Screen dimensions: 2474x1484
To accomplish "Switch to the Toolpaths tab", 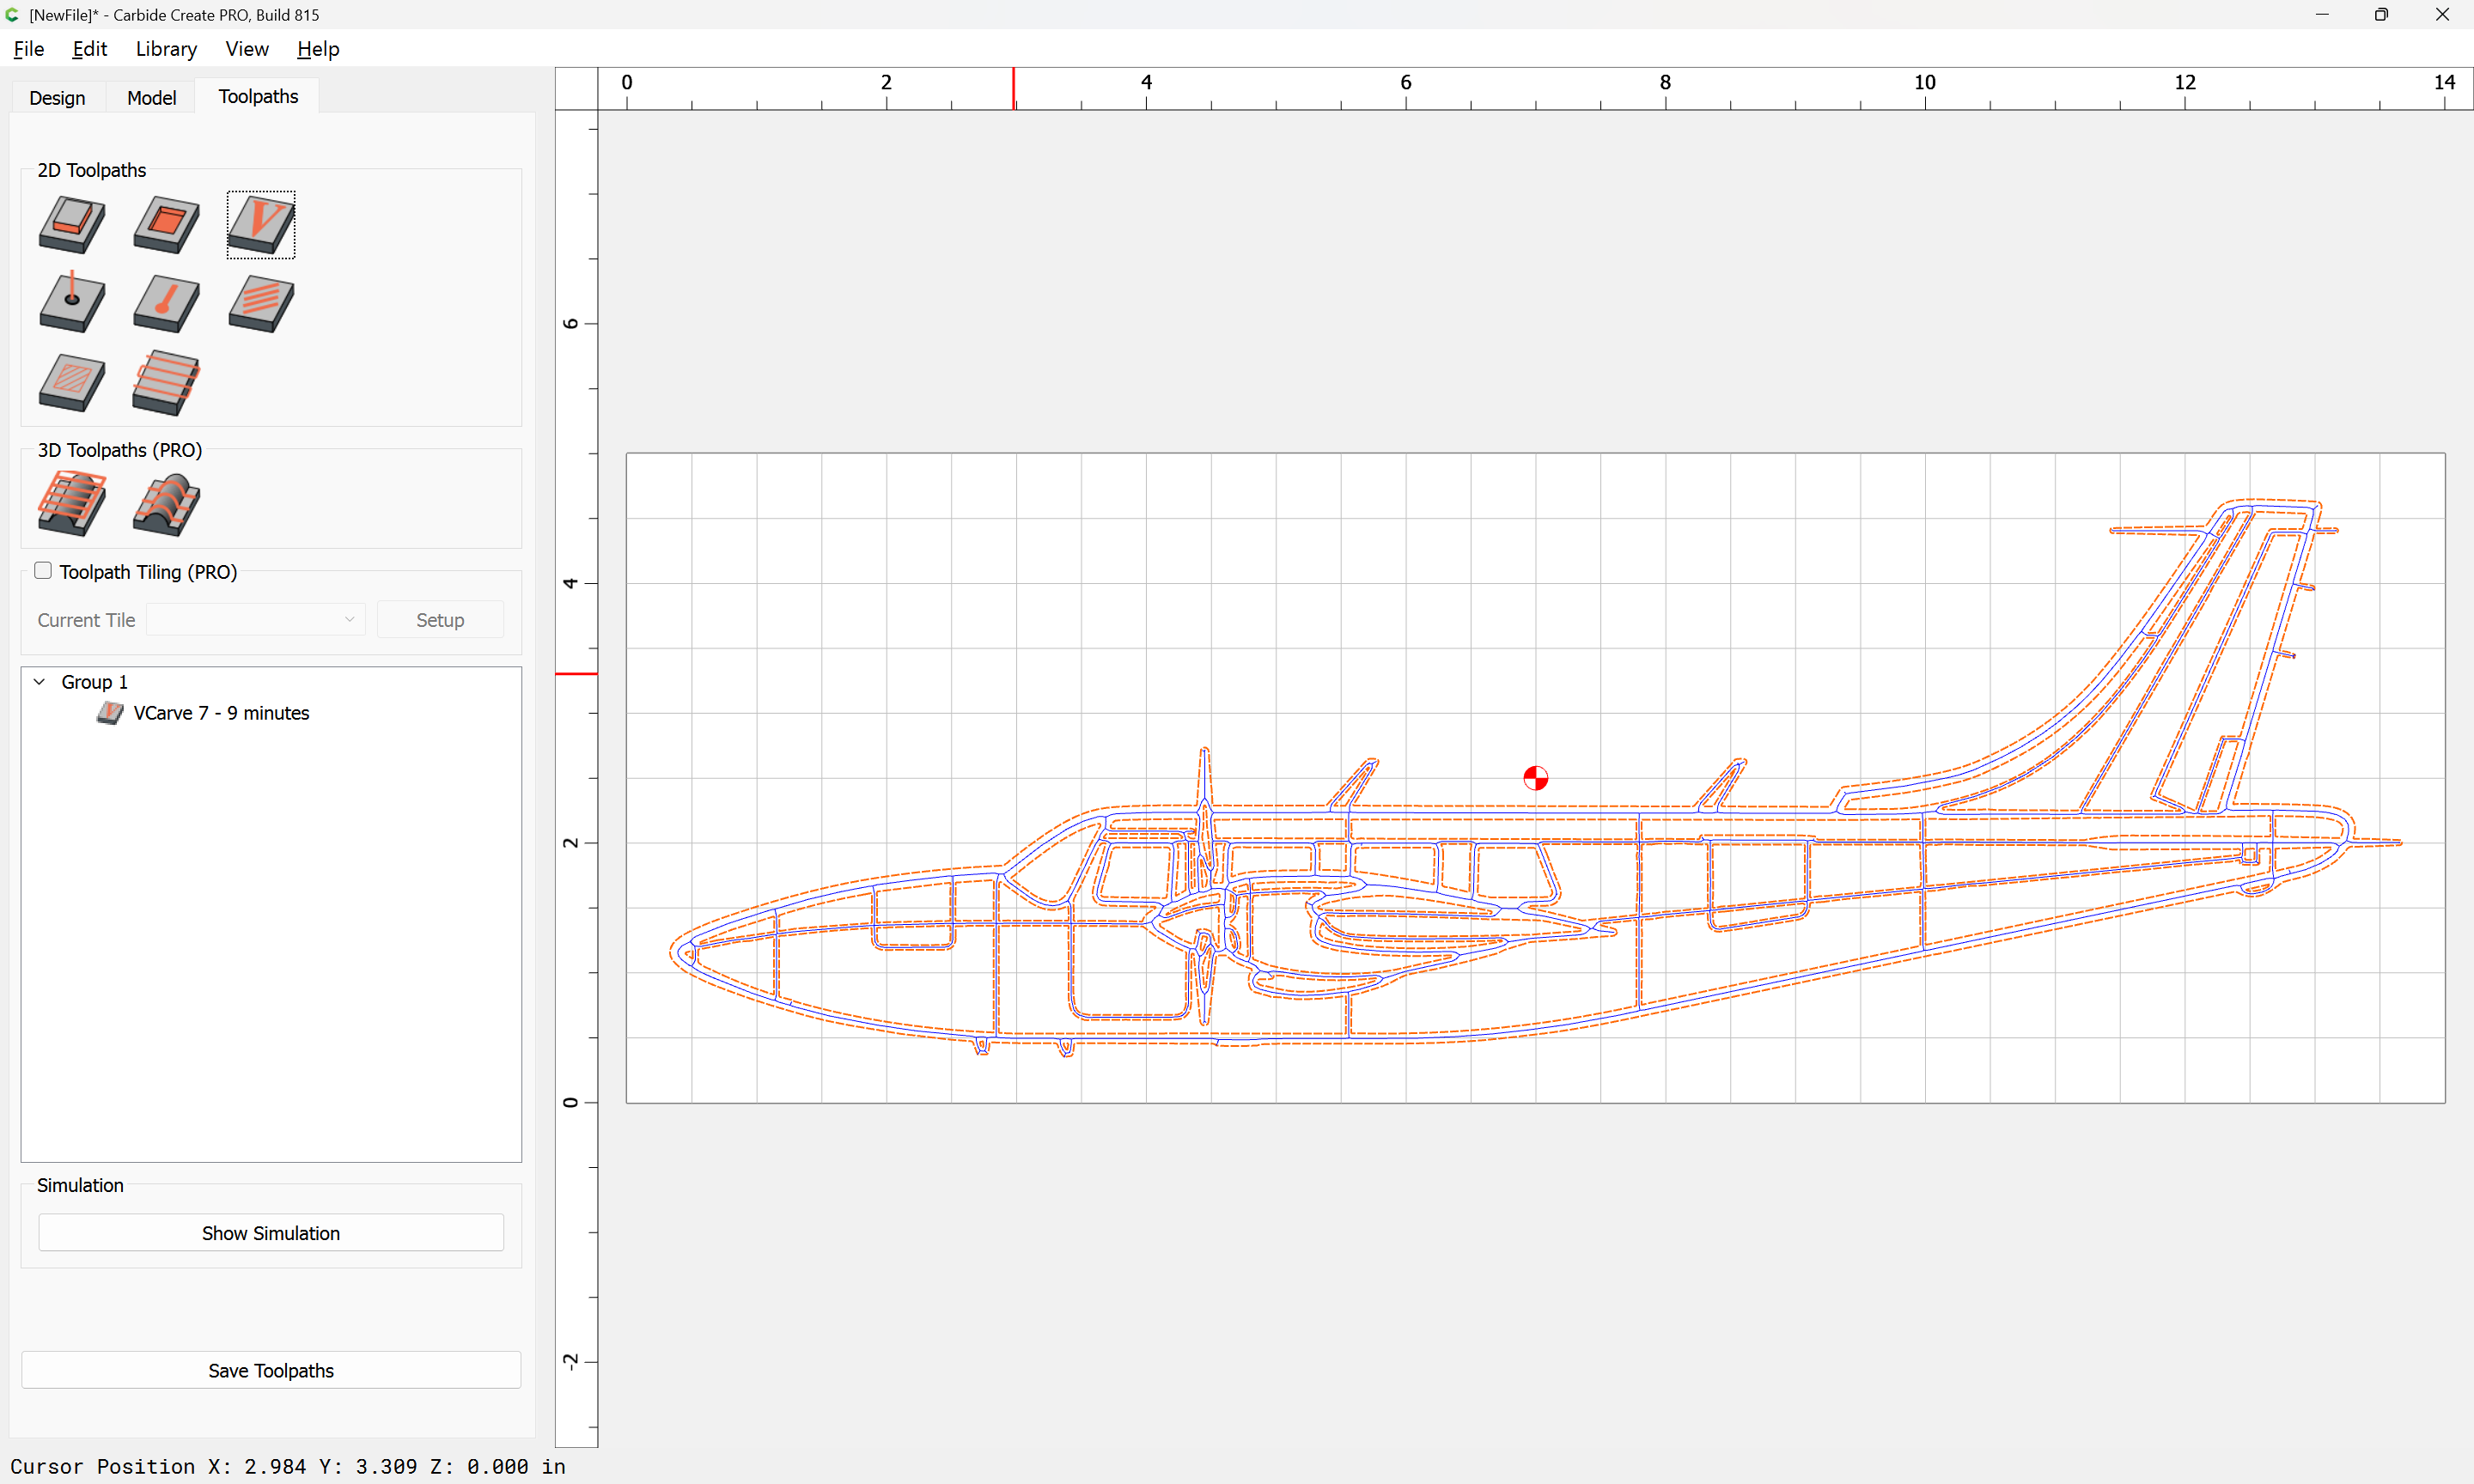I will (258, 96).
